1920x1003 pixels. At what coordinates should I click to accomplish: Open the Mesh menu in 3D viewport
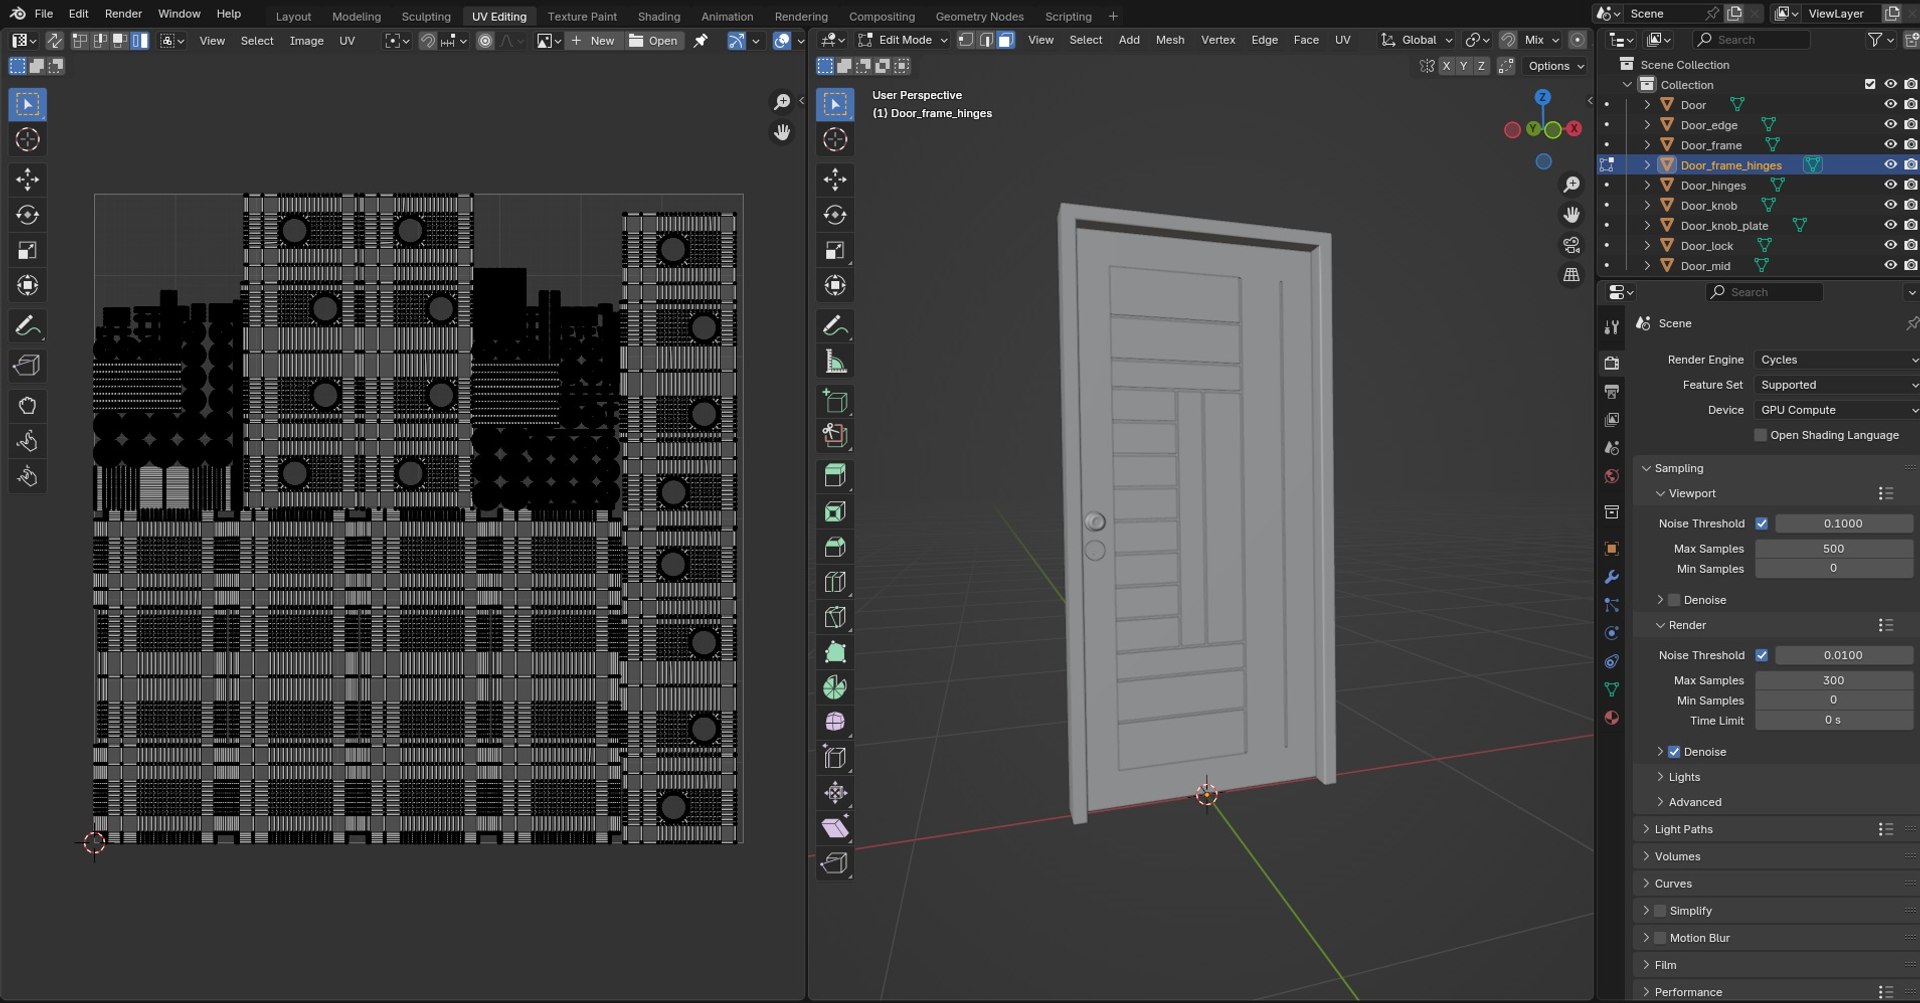point(1170,40)
